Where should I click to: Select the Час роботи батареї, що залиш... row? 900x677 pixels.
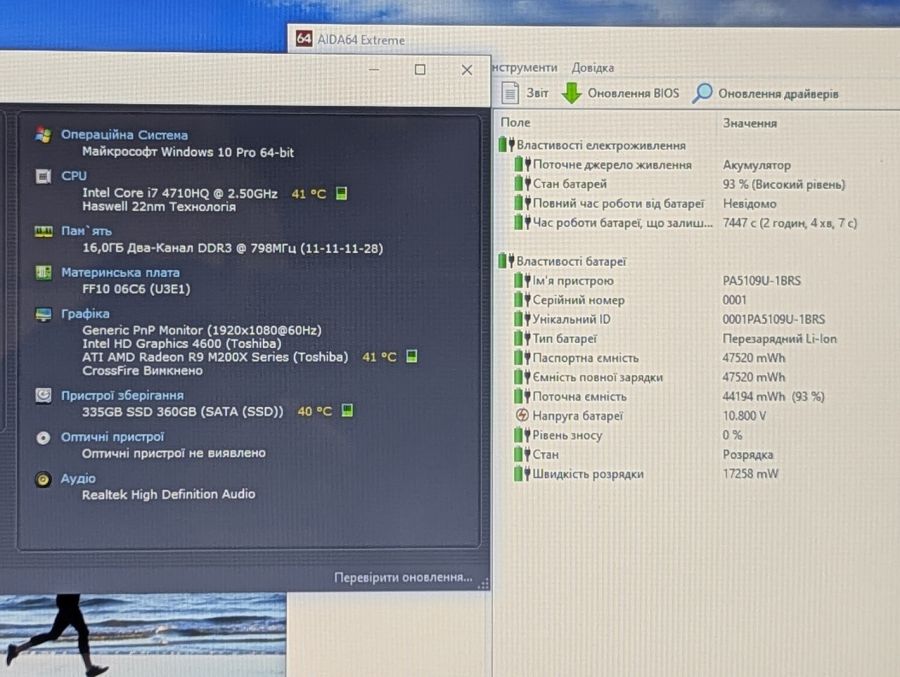tap(686, 223)
